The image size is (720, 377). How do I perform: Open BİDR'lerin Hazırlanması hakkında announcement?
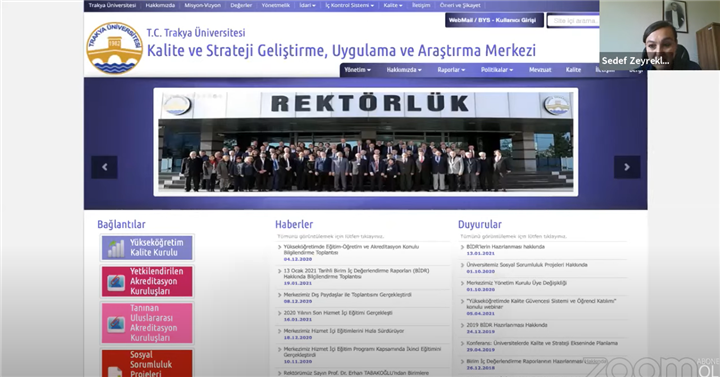[x=505, y=247]
